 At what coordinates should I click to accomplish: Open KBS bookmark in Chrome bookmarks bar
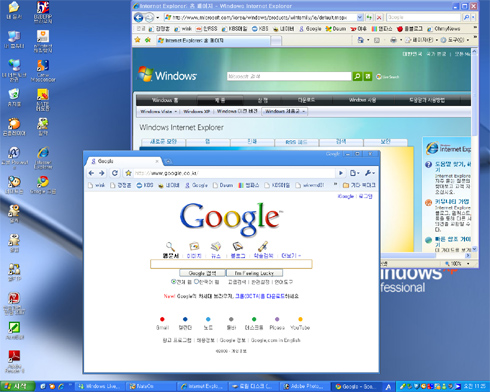(145, 185)
